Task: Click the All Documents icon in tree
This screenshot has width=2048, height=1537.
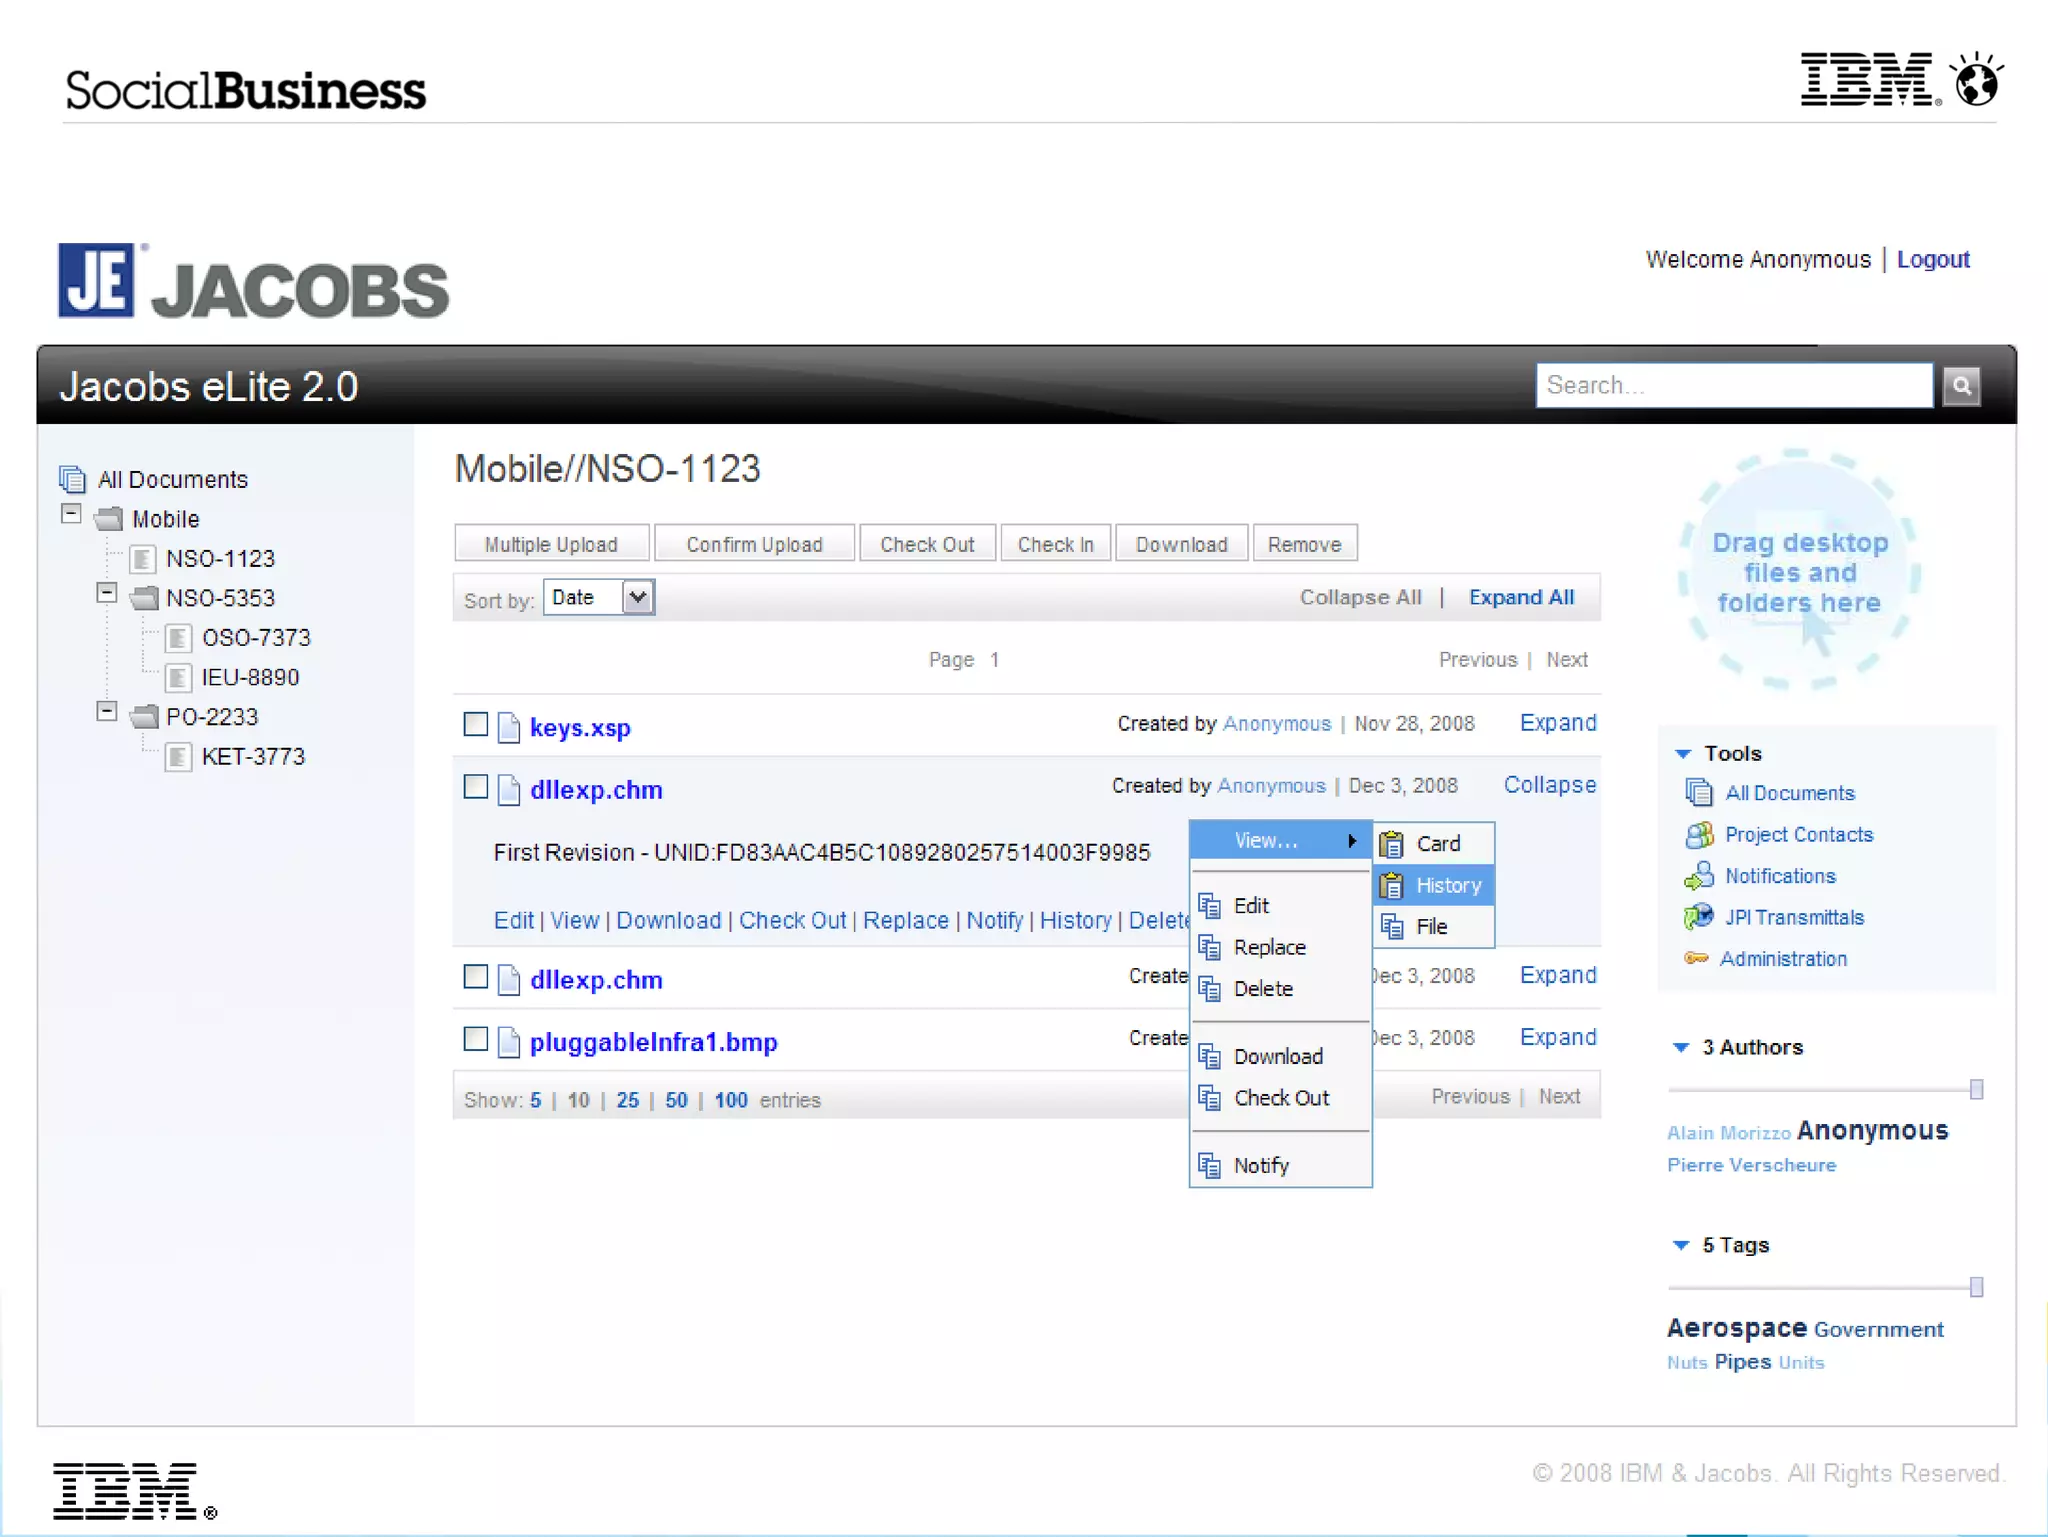Action: [72, 479]
